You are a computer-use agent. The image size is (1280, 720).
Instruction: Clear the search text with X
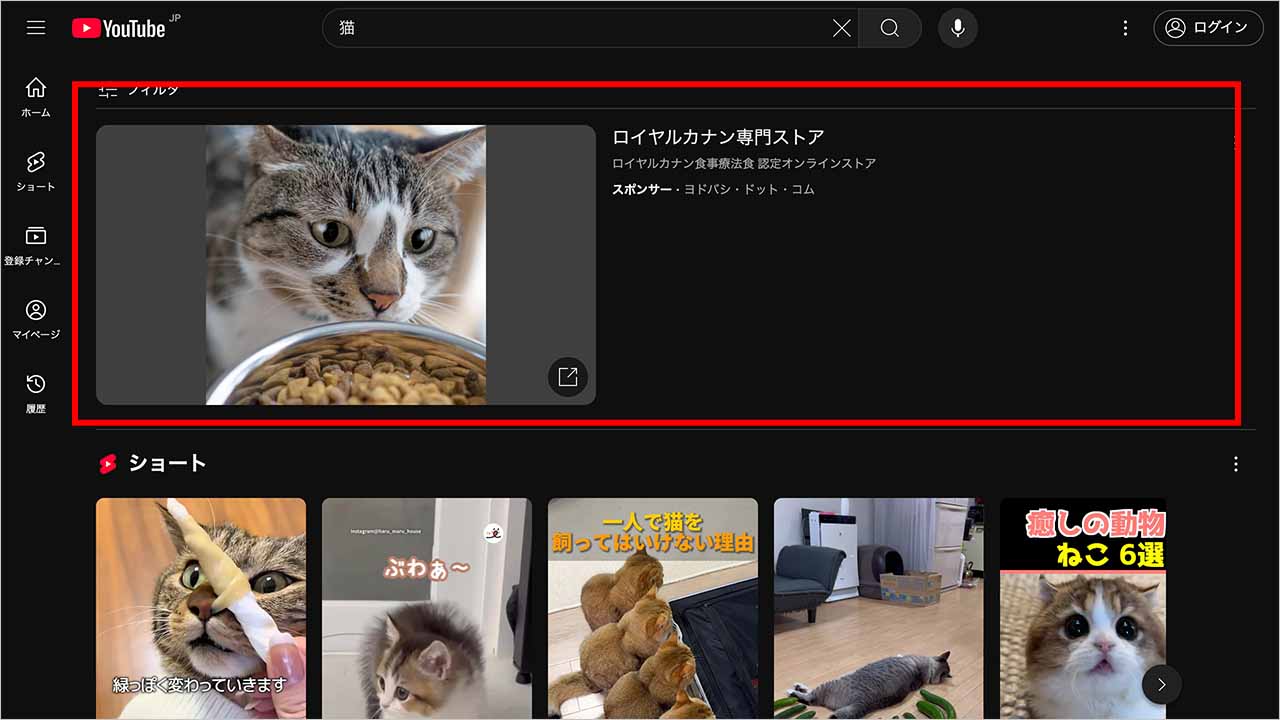842,28
